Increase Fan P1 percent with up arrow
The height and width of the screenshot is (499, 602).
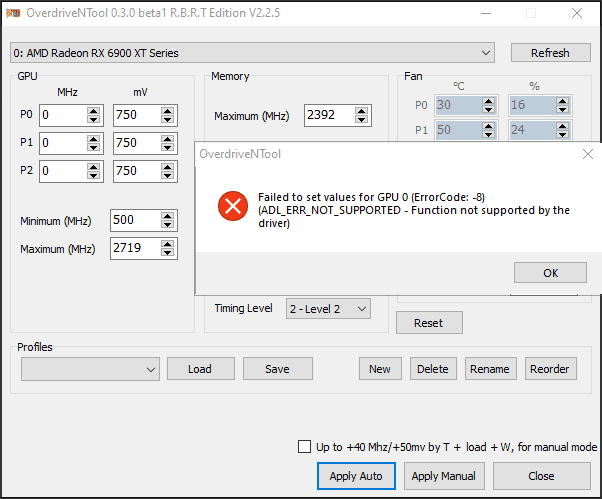point(562,126)
